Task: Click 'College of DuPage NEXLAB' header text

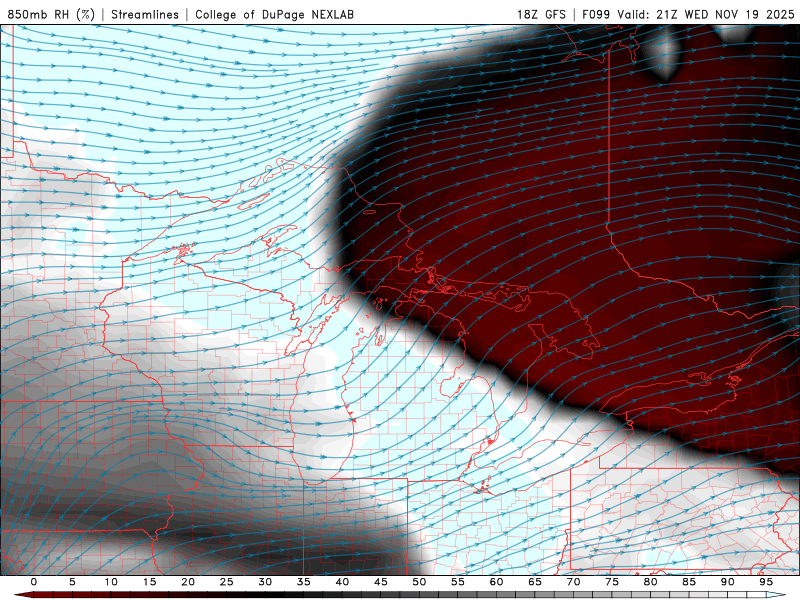Action: pyautogui.click(x=274, y=14)
